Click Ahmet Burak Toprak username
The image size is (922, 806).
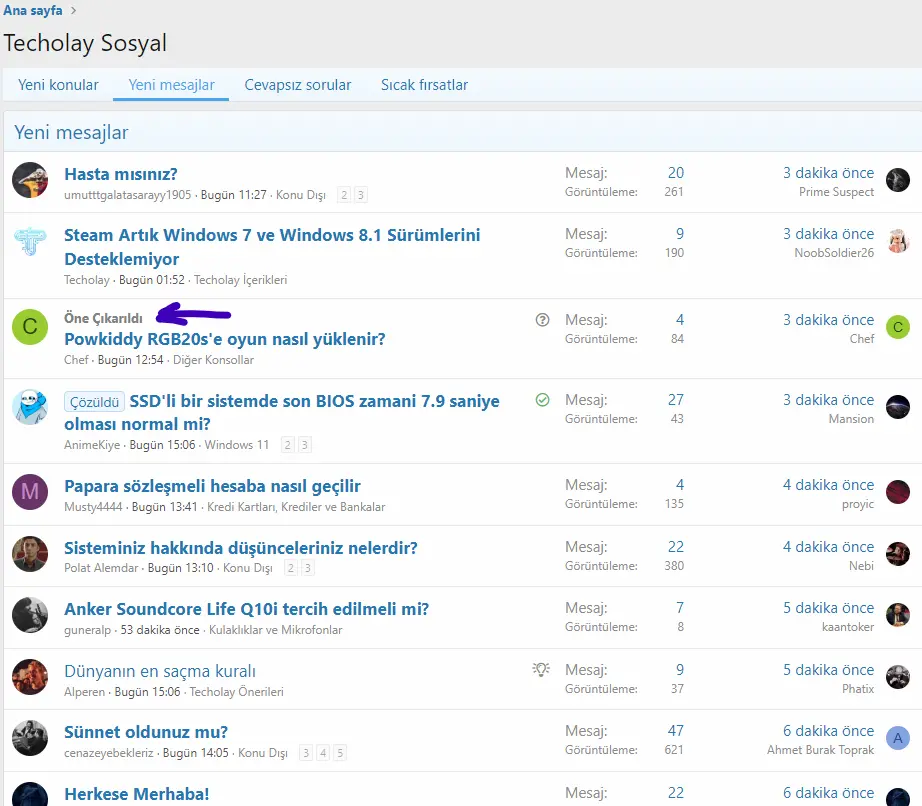[x=820, y=750]
